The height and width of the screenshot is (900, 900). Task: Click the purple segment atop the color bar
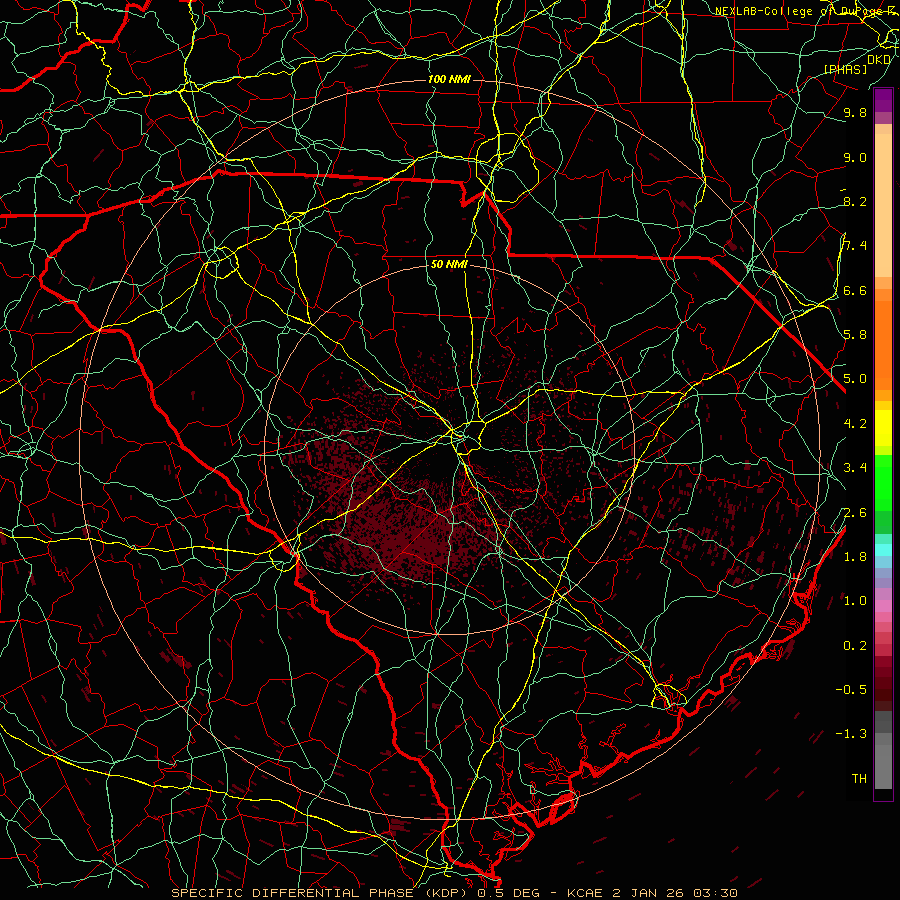[x=883, y=100]
